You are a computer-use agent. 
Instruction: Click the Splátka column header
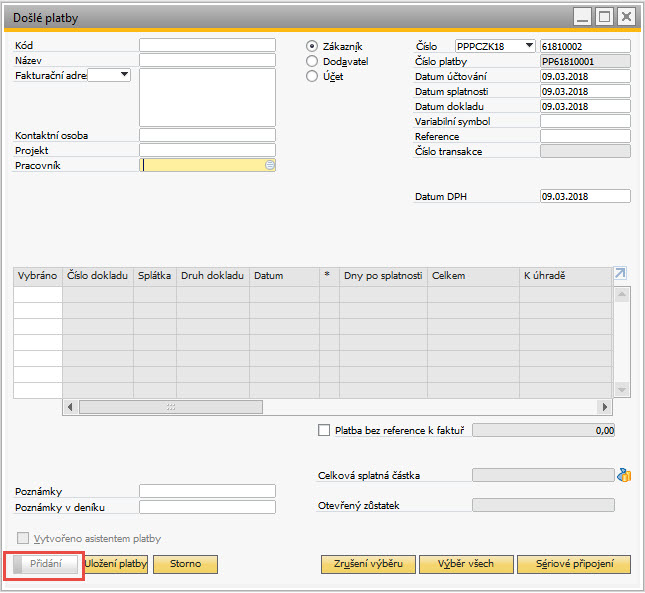click(x=155, y=276)
